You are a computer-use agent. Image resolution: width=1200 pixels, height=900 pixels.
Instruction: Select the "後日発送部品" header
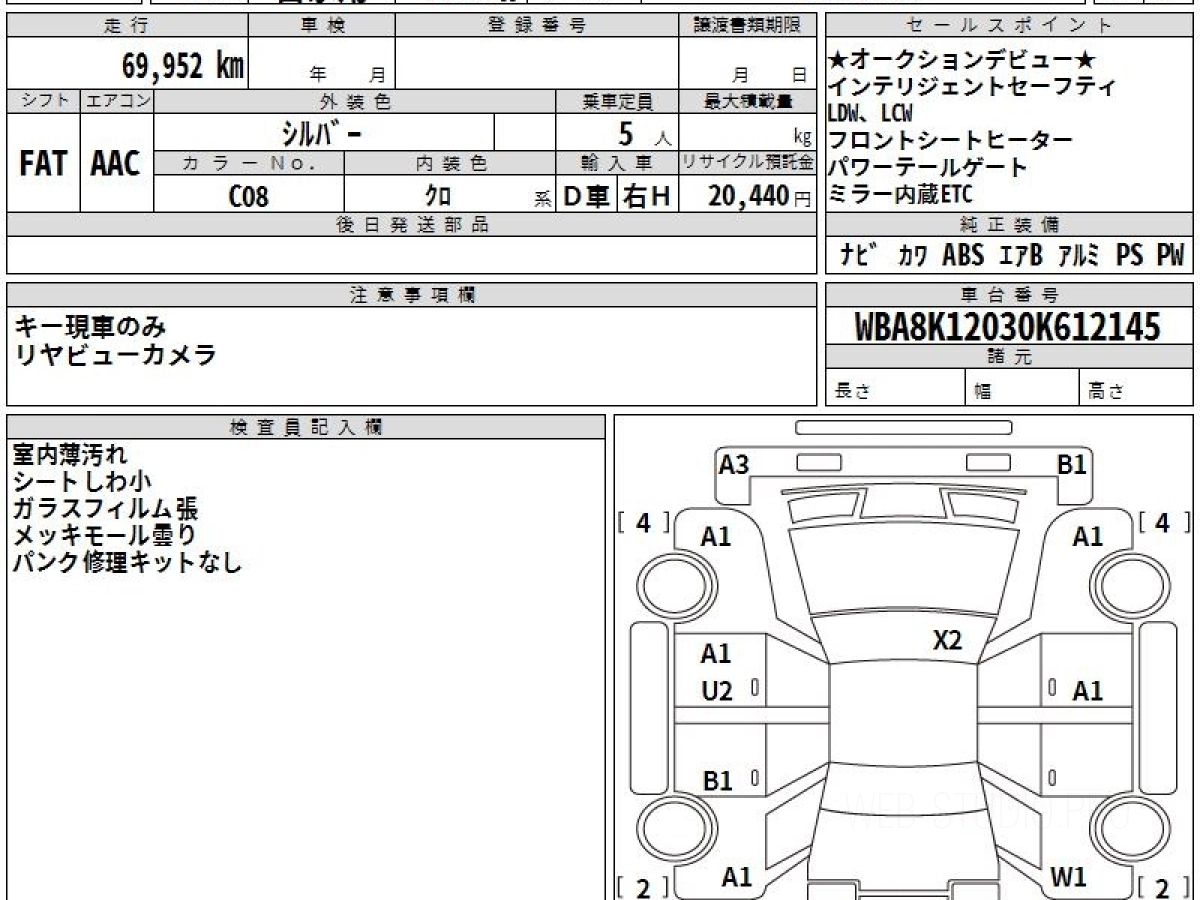tap(411, 225)
